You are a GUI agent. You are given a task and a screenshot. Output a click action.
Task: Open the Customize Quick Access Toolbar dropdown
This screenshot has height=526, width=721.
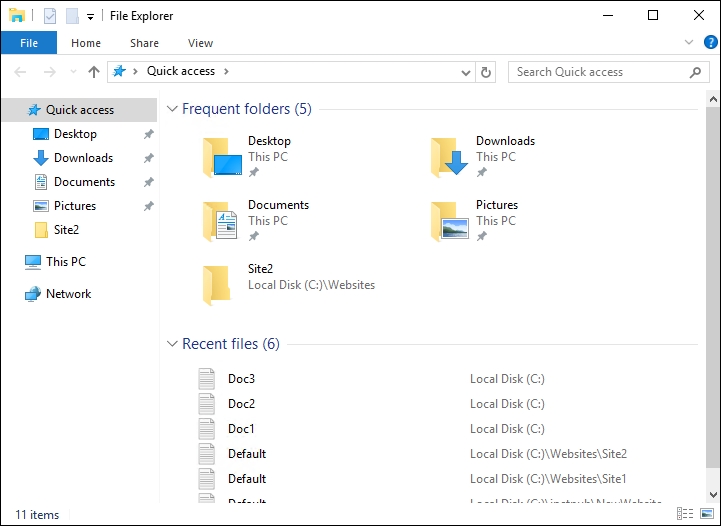[90, 17]
